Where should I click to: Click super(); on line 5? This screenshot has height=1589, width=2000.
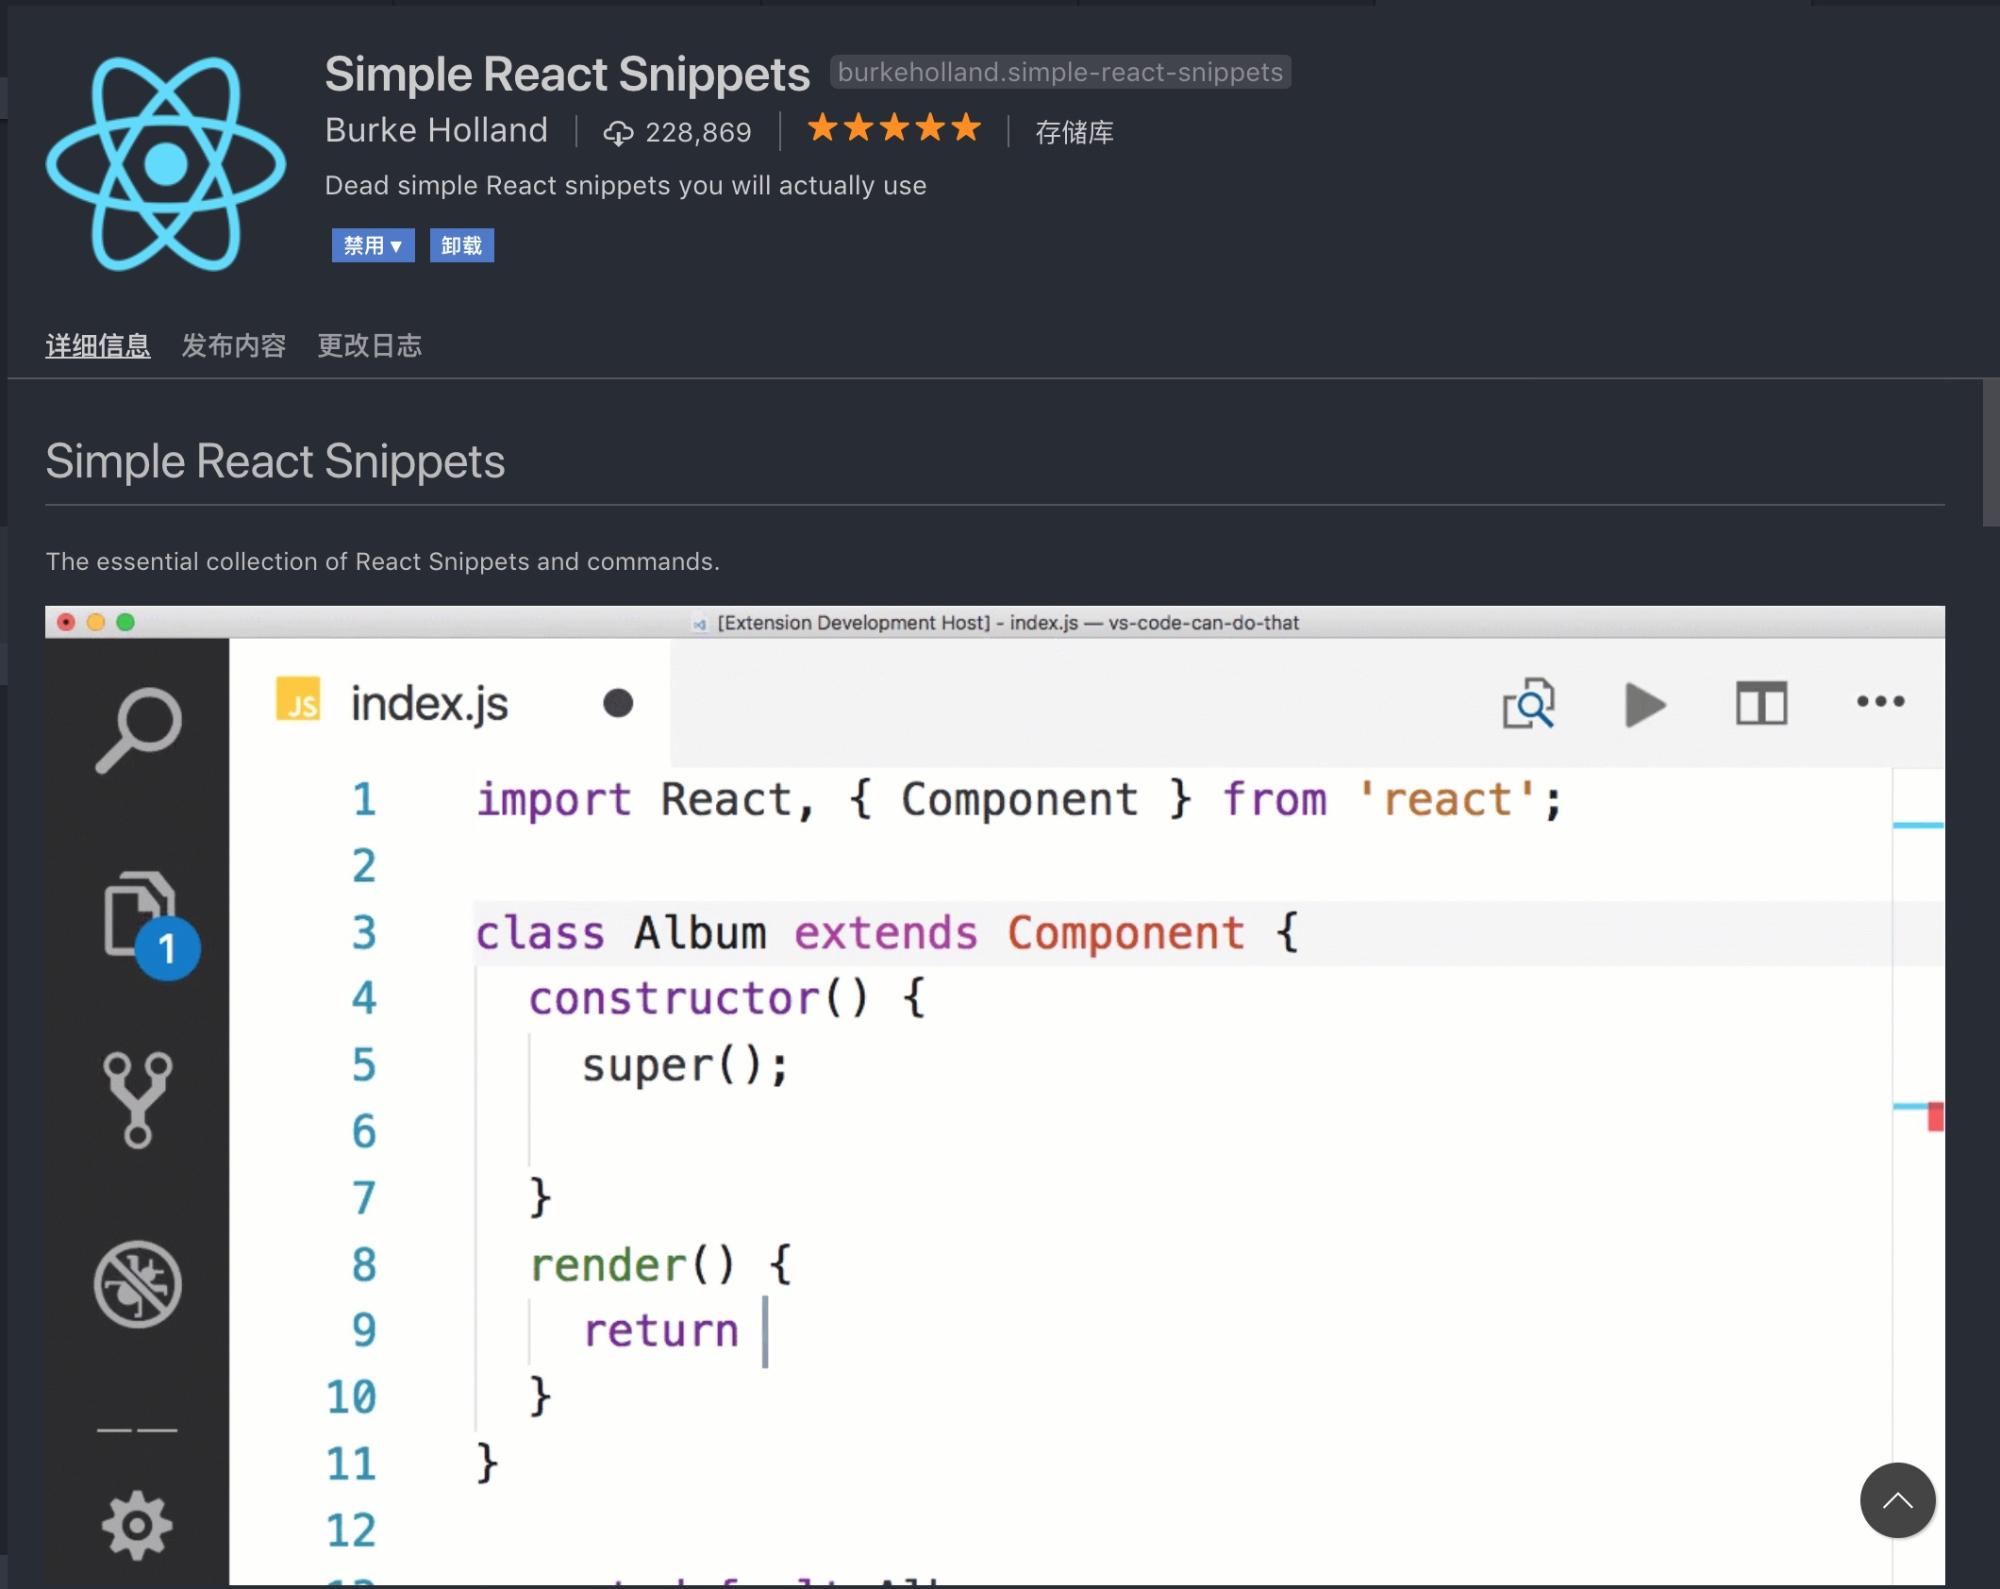[685, 1065]
